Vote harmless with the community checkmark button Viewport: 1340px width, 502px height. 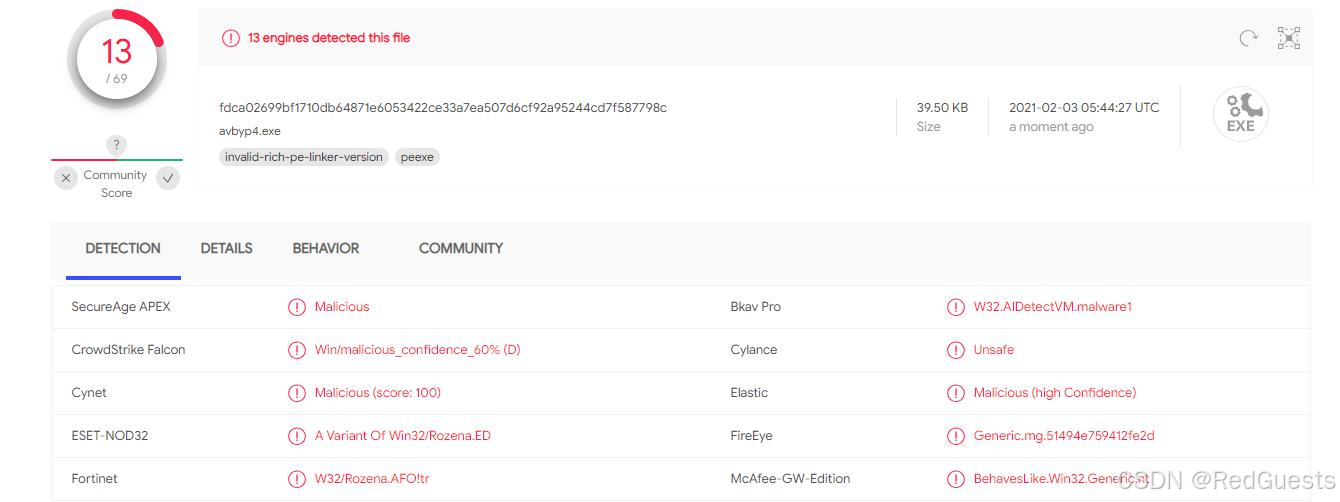pos(168,179)
